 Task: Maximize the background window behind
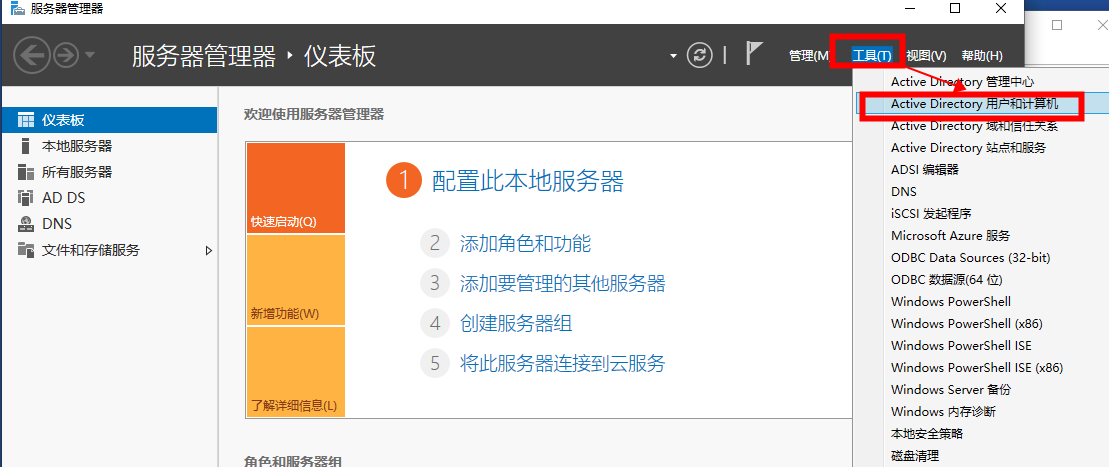[x=1057, y=25]
